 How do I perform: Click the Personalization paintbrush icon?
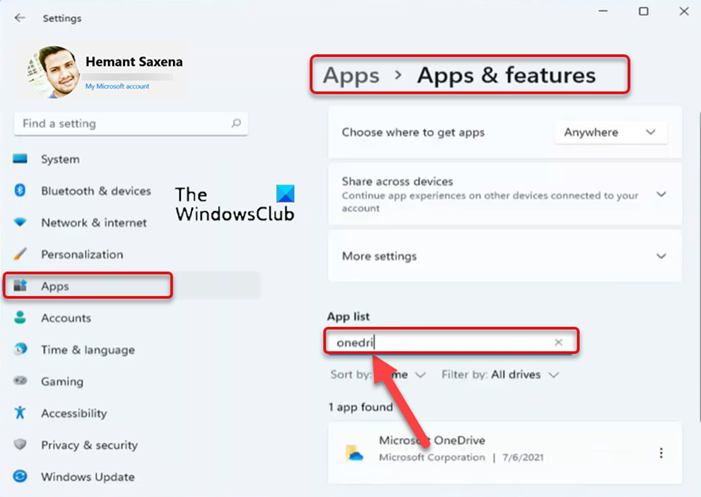coord(20,254)
